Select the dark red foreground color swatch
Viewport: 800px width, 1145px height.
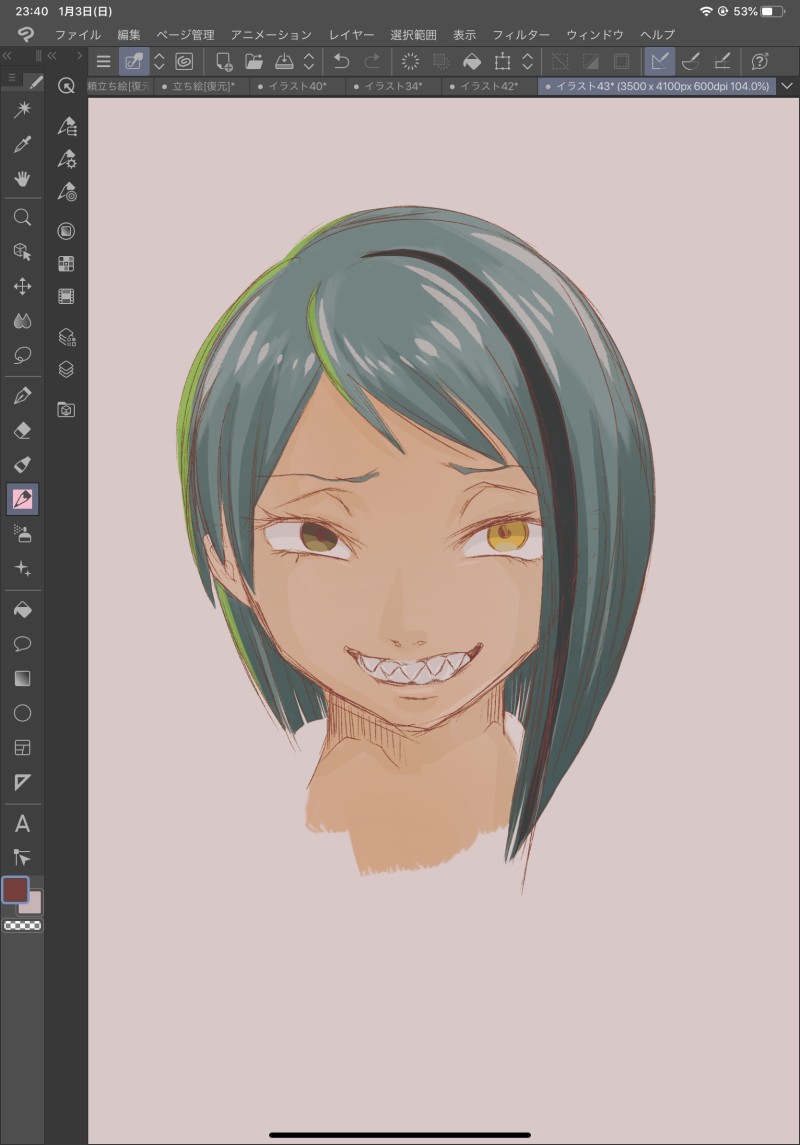[15, 890]
